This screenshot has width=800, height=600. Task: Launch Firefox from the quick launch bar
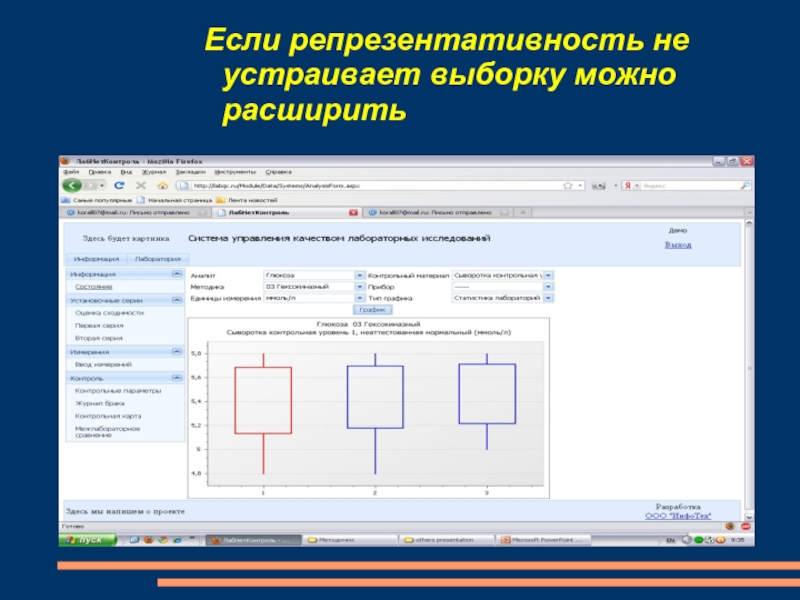click(148, 540)
